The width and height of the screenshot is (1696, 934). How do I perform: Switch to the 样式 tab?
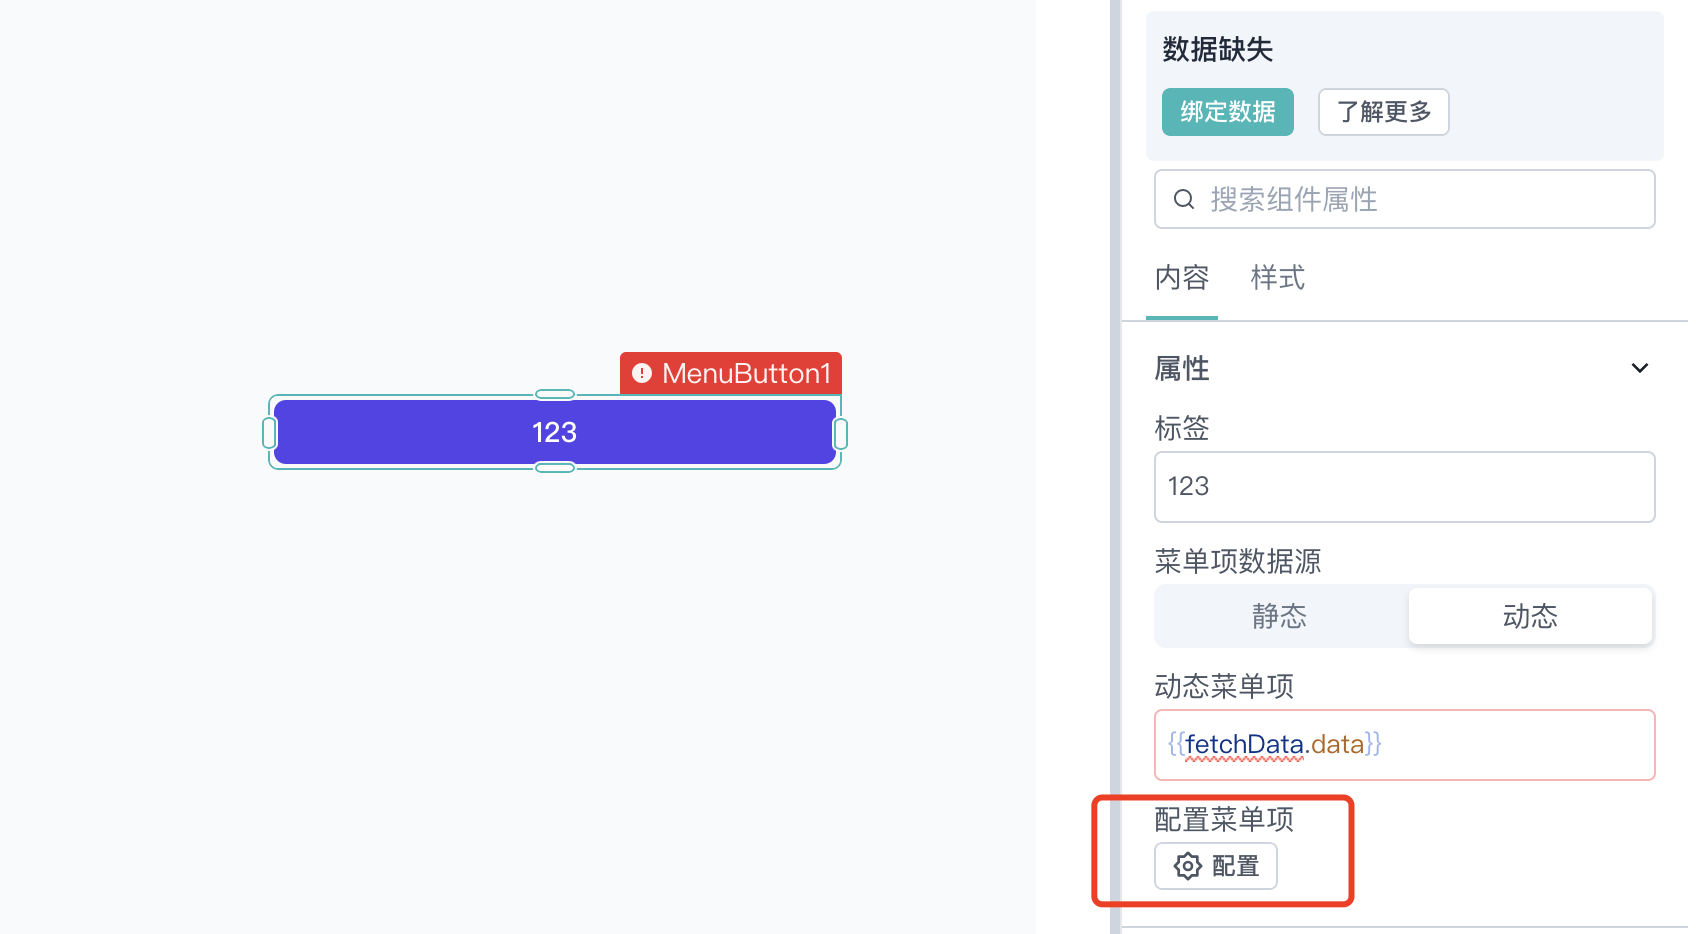(x=1278, y=278)
